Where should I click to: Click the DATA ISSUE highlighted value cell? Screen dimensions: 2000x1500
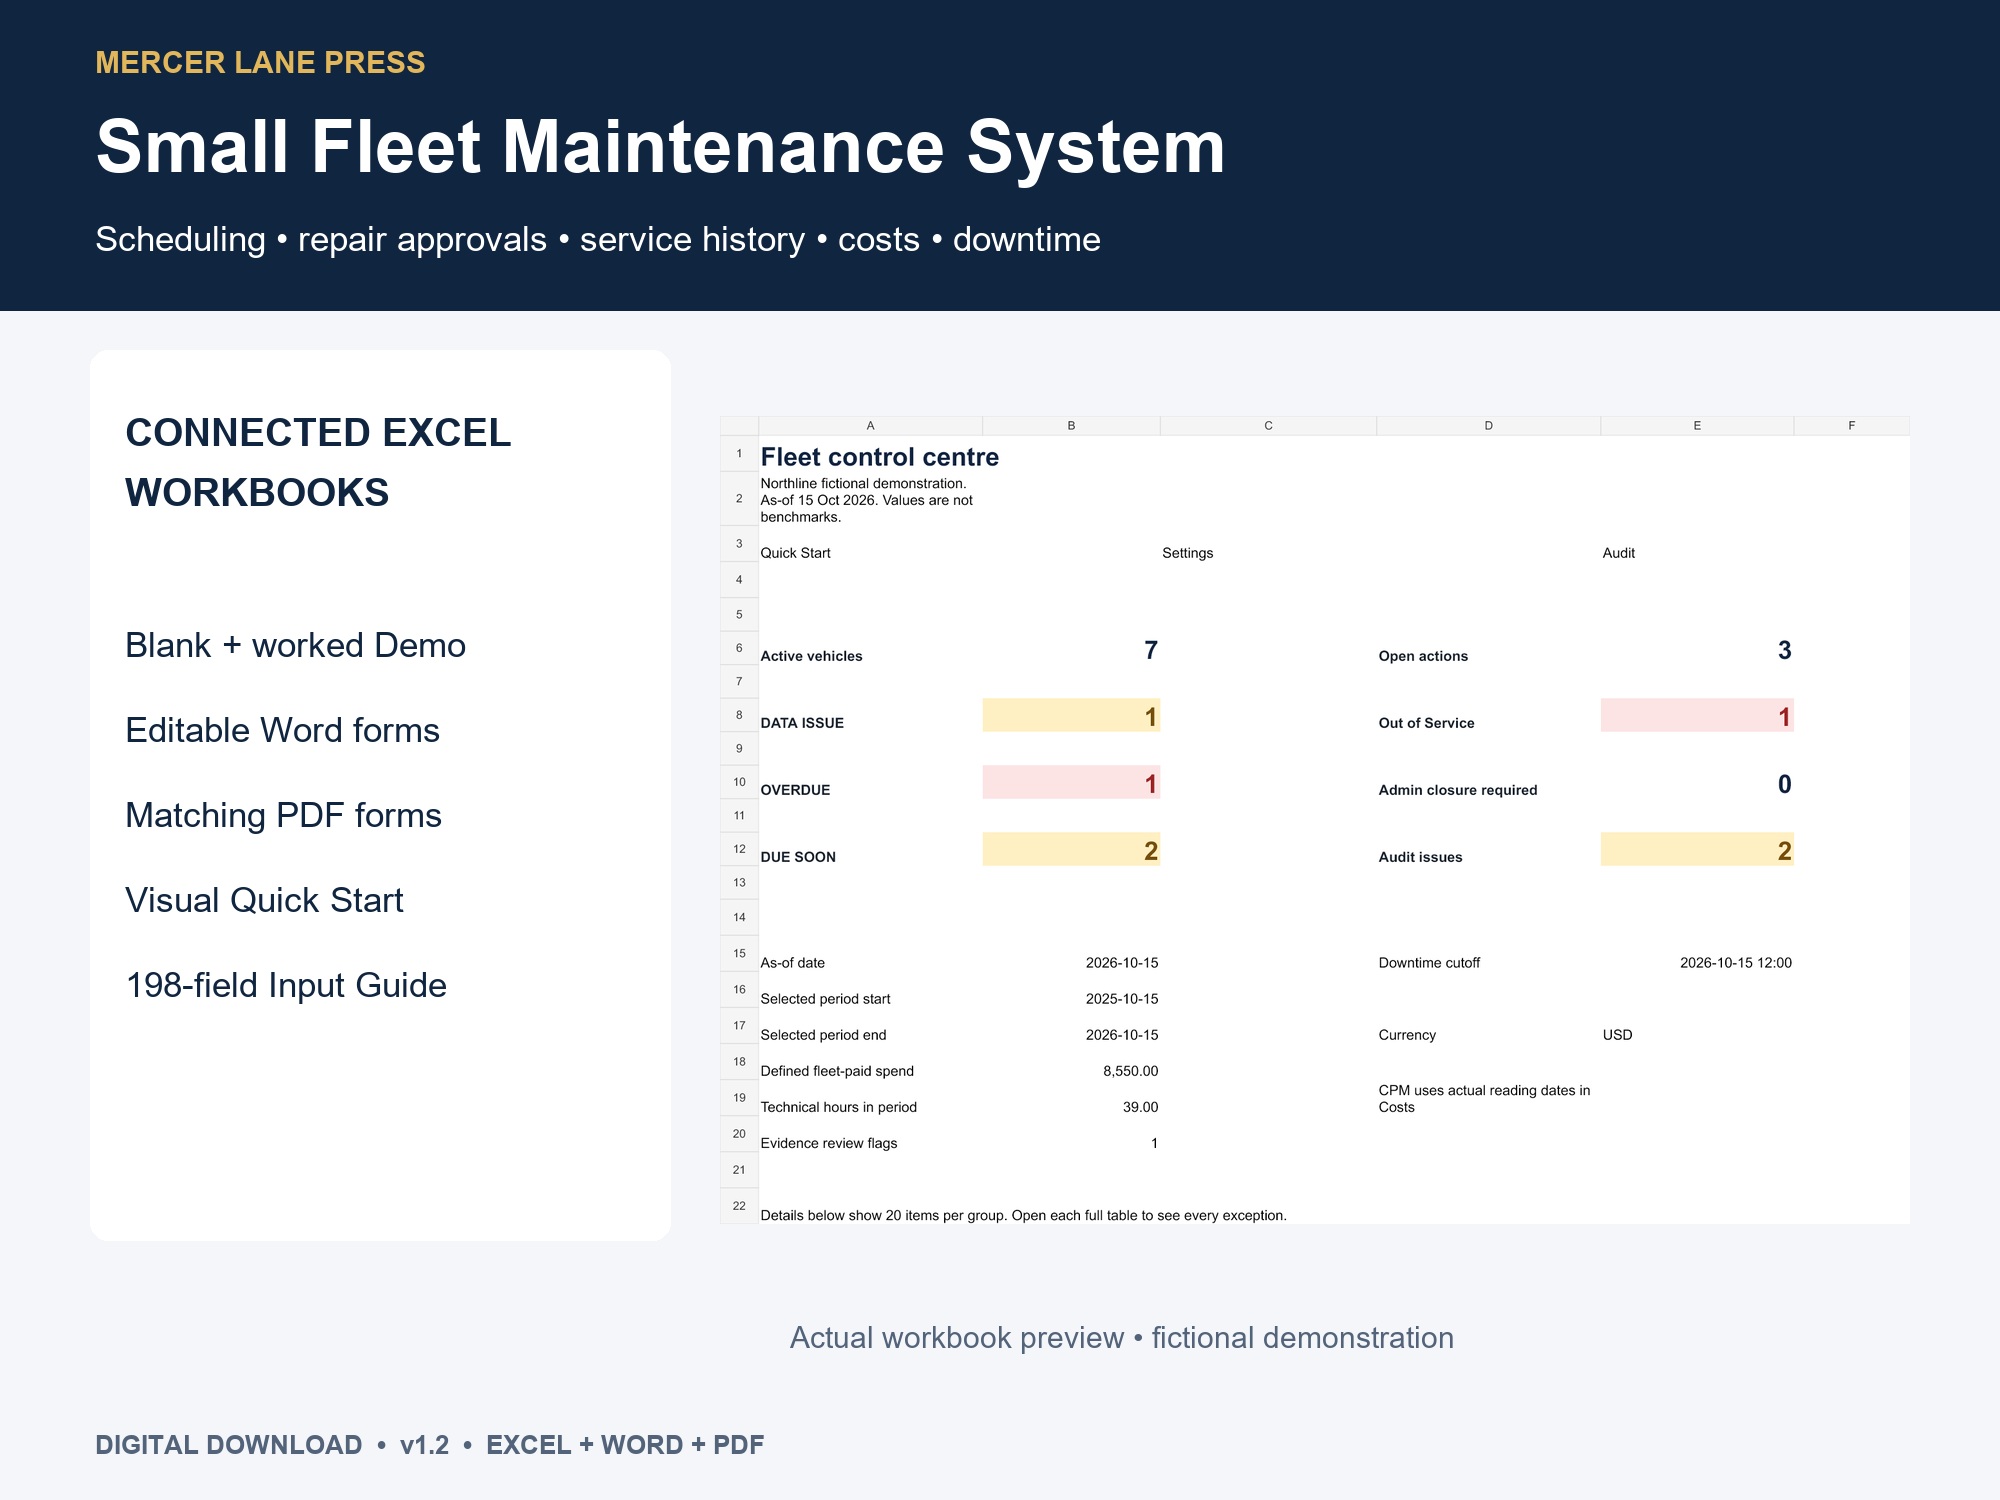pos(1071,716)
